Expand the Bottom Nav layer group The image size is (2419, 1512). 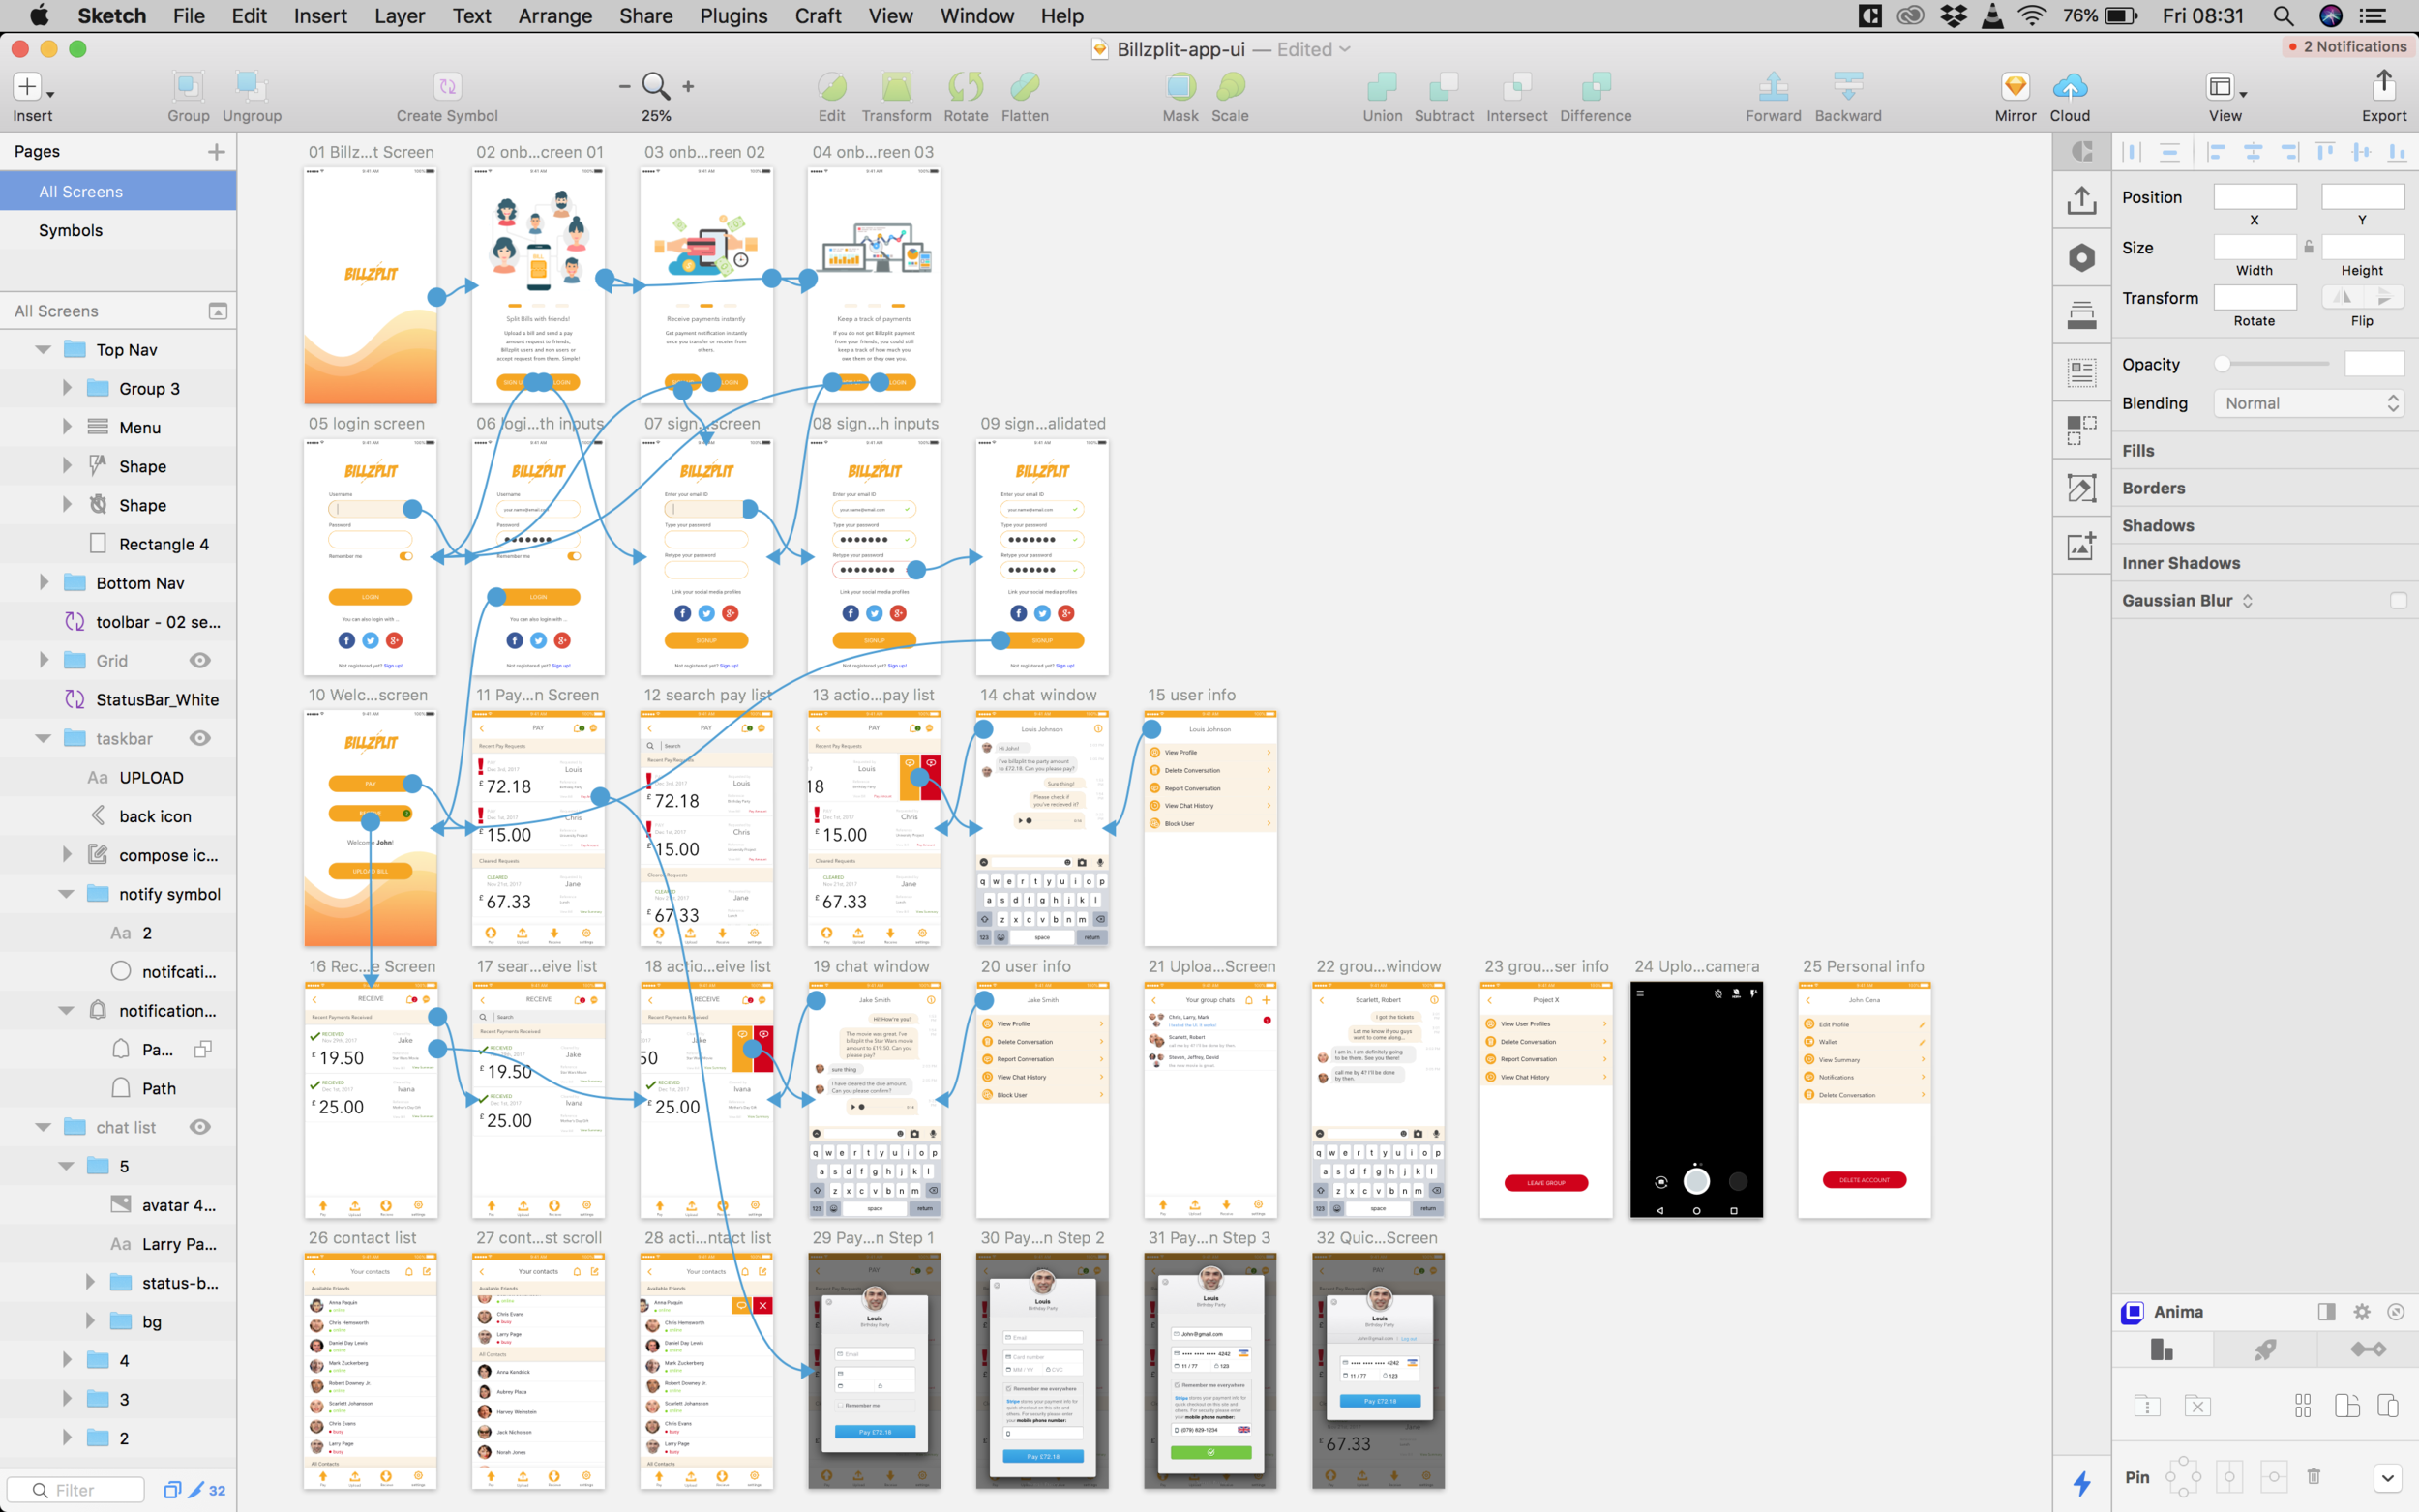pyautogui.click(x=44, y=583)
